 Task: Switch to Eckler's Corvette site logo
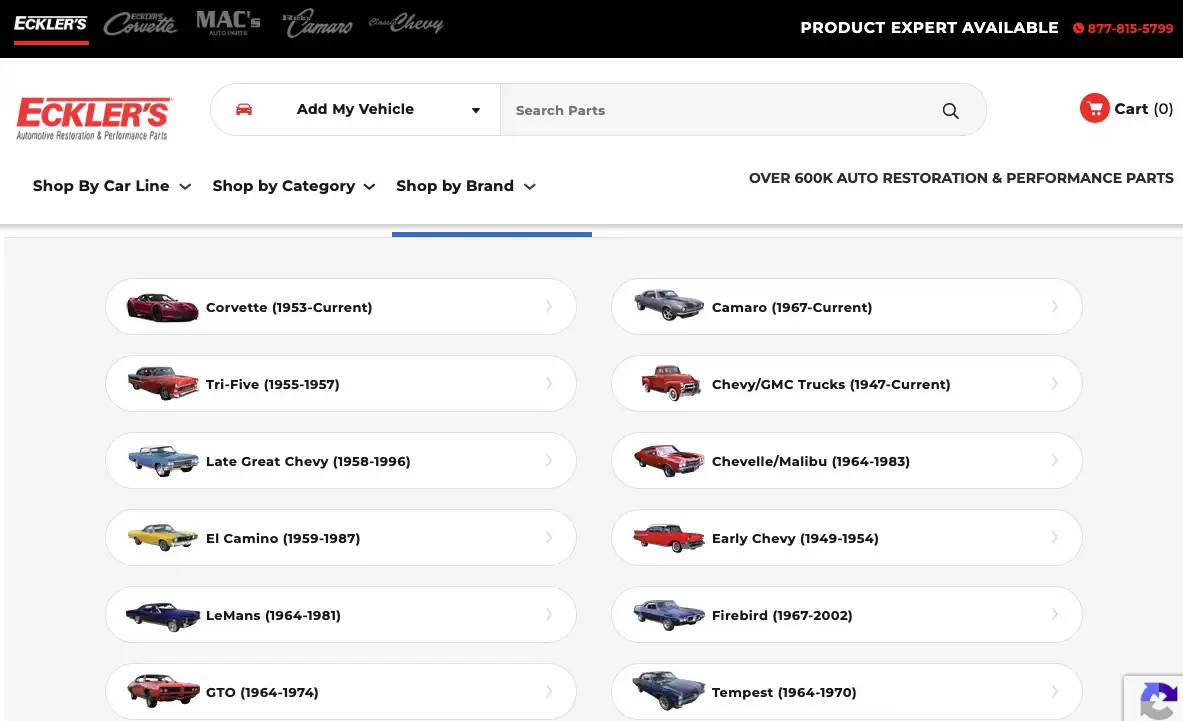pyautogui.click(x=140, y=24)
